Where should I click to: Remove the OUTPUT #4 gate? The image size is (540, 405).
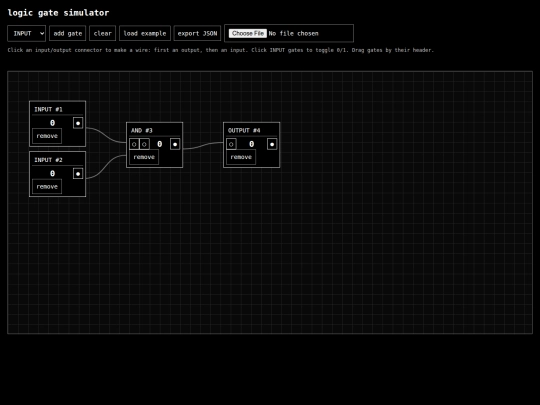point(241,157)
